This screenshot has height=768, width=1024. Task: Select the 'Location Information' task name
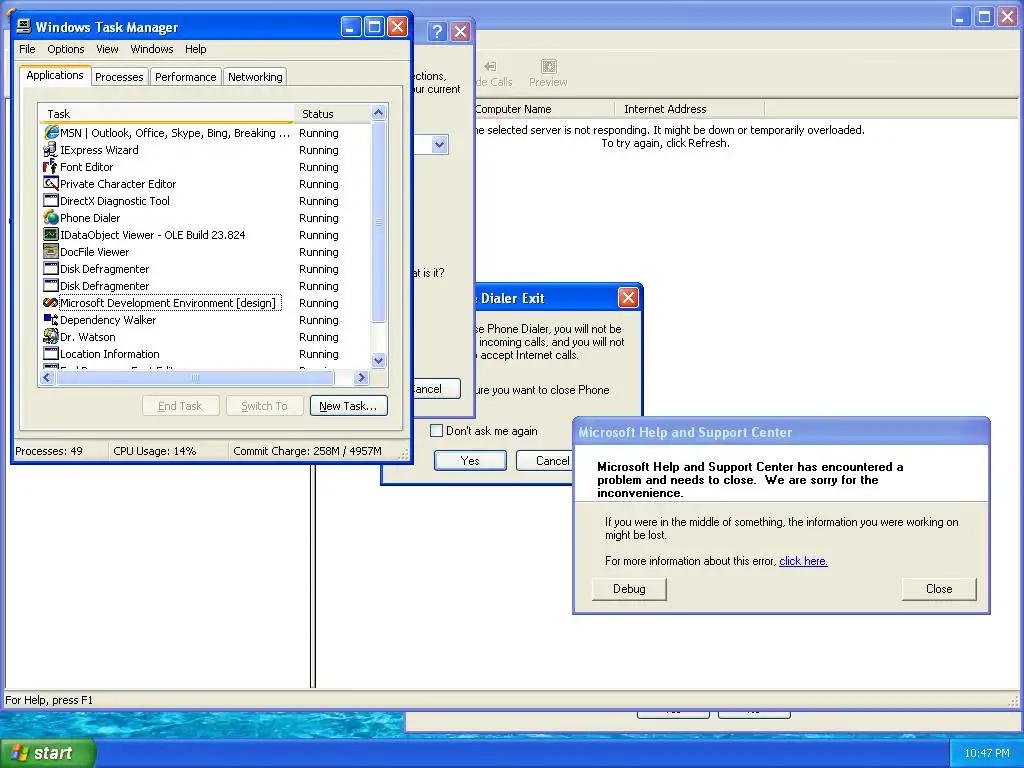click(x=110, y=353)
